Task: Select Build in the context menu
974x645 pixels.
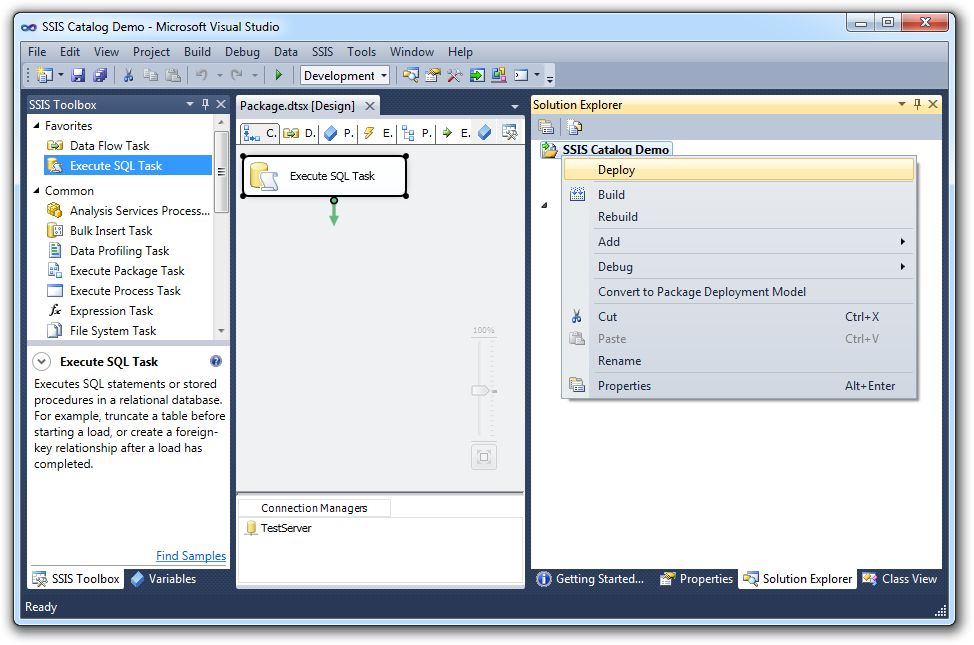Action: click(739, 194)
